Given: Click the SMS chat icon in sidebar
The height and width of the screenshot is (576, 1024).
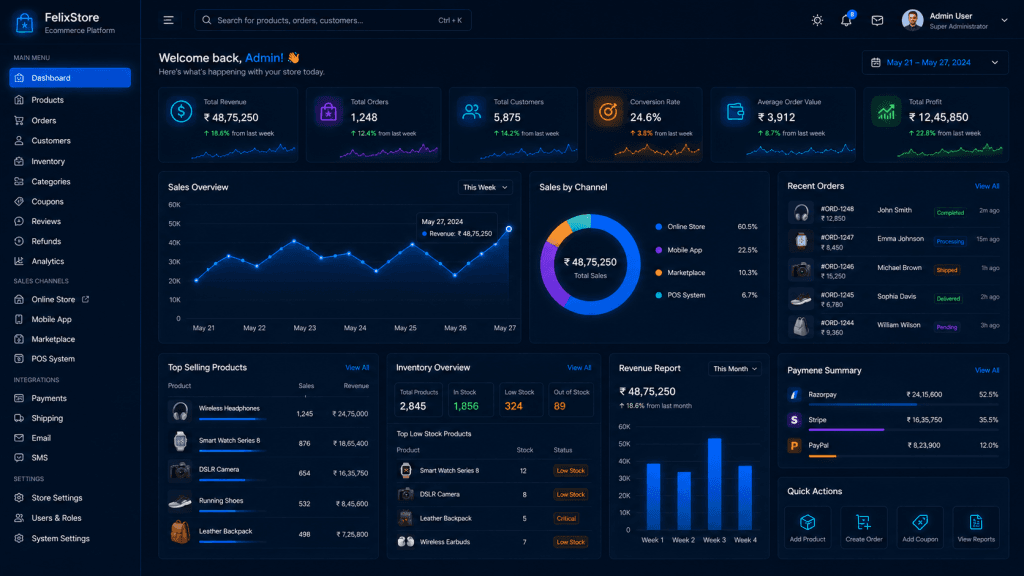Looking at the screenshot, I should (19, 458).
